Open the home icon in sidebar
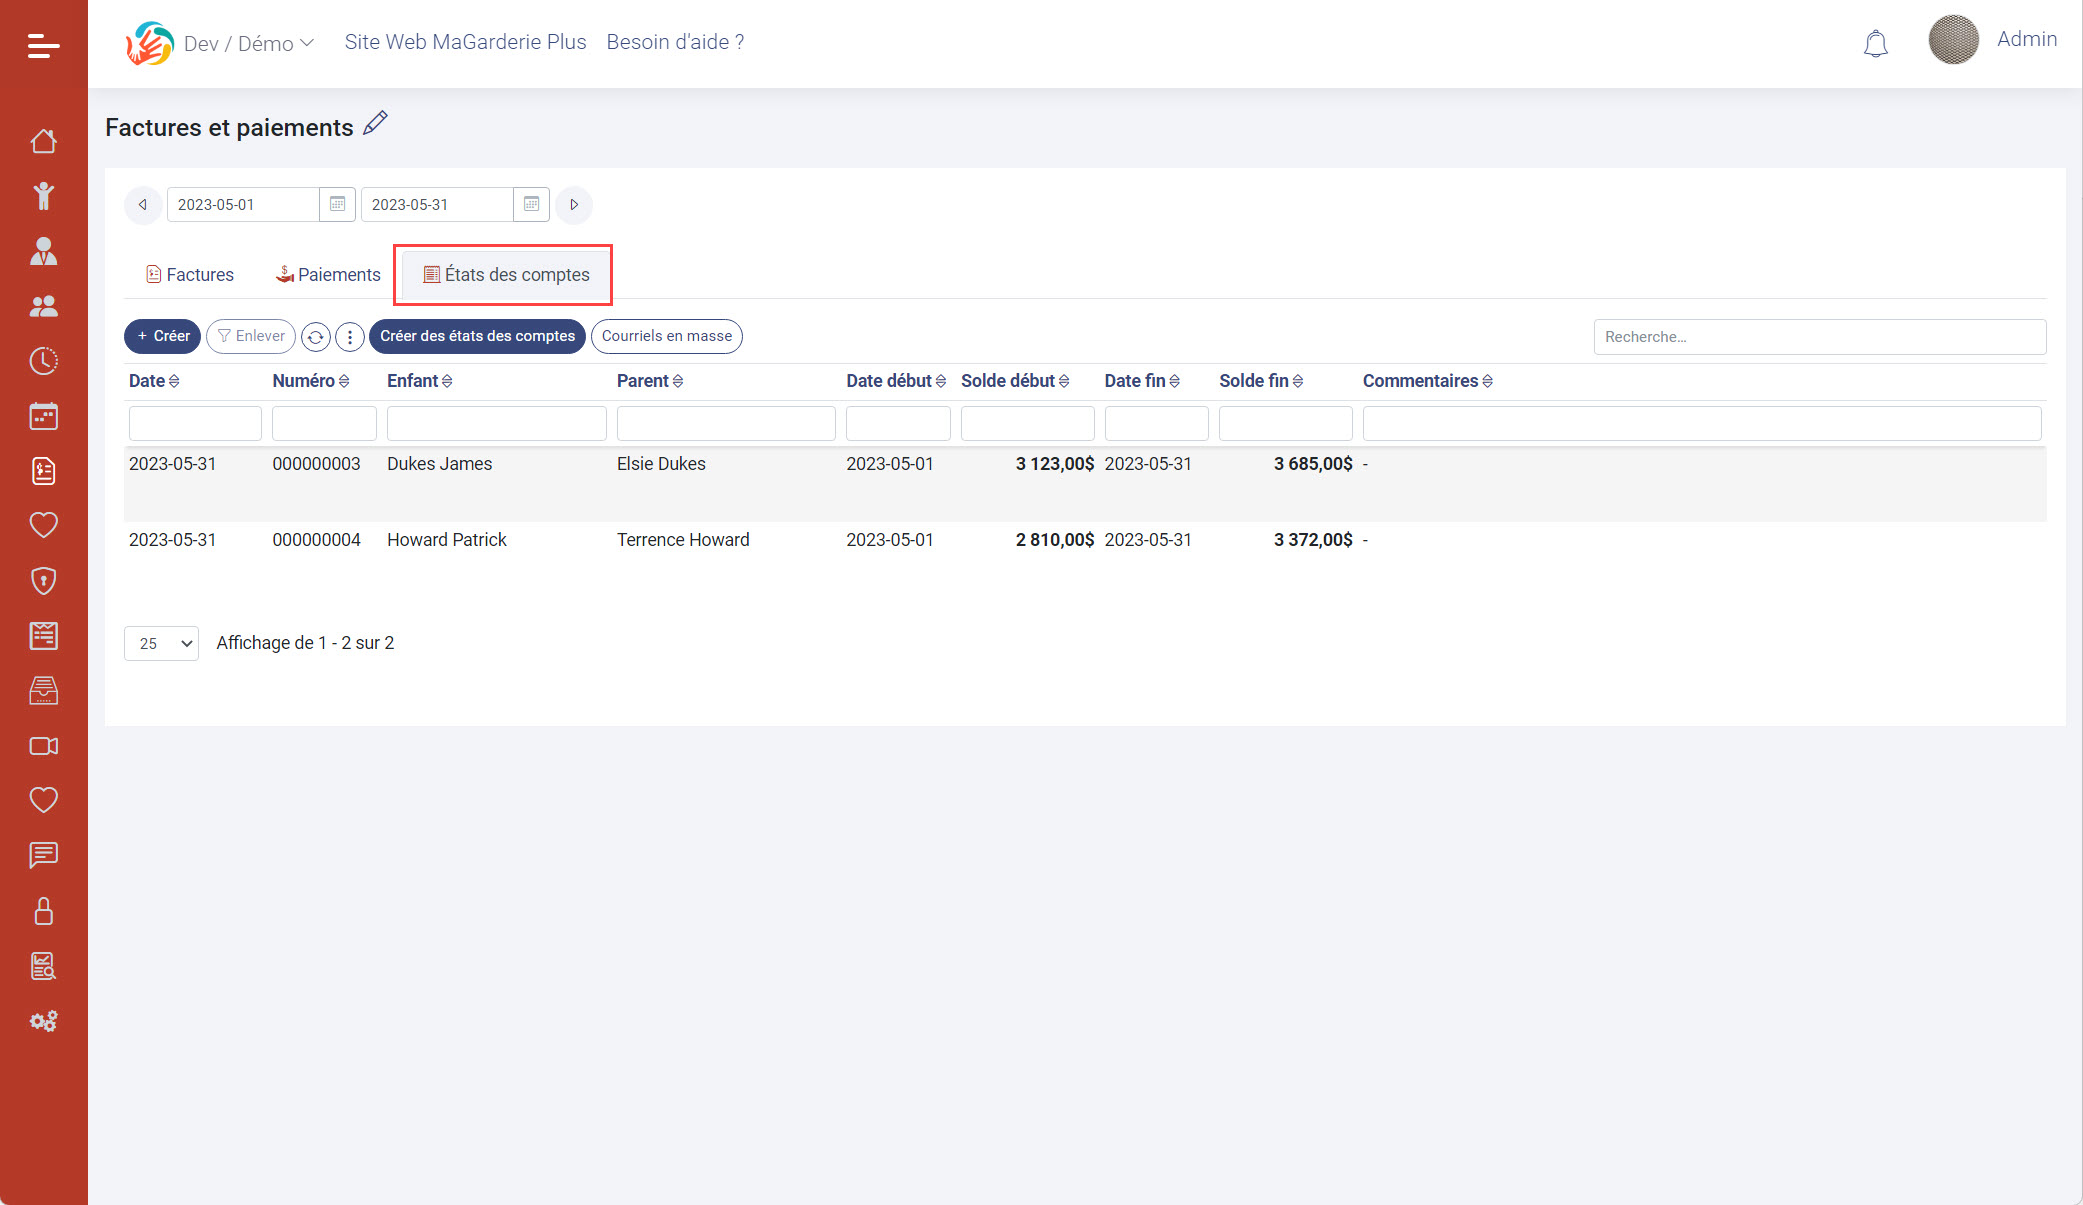Screen dimensions: 2083x1205 (43, 141)
